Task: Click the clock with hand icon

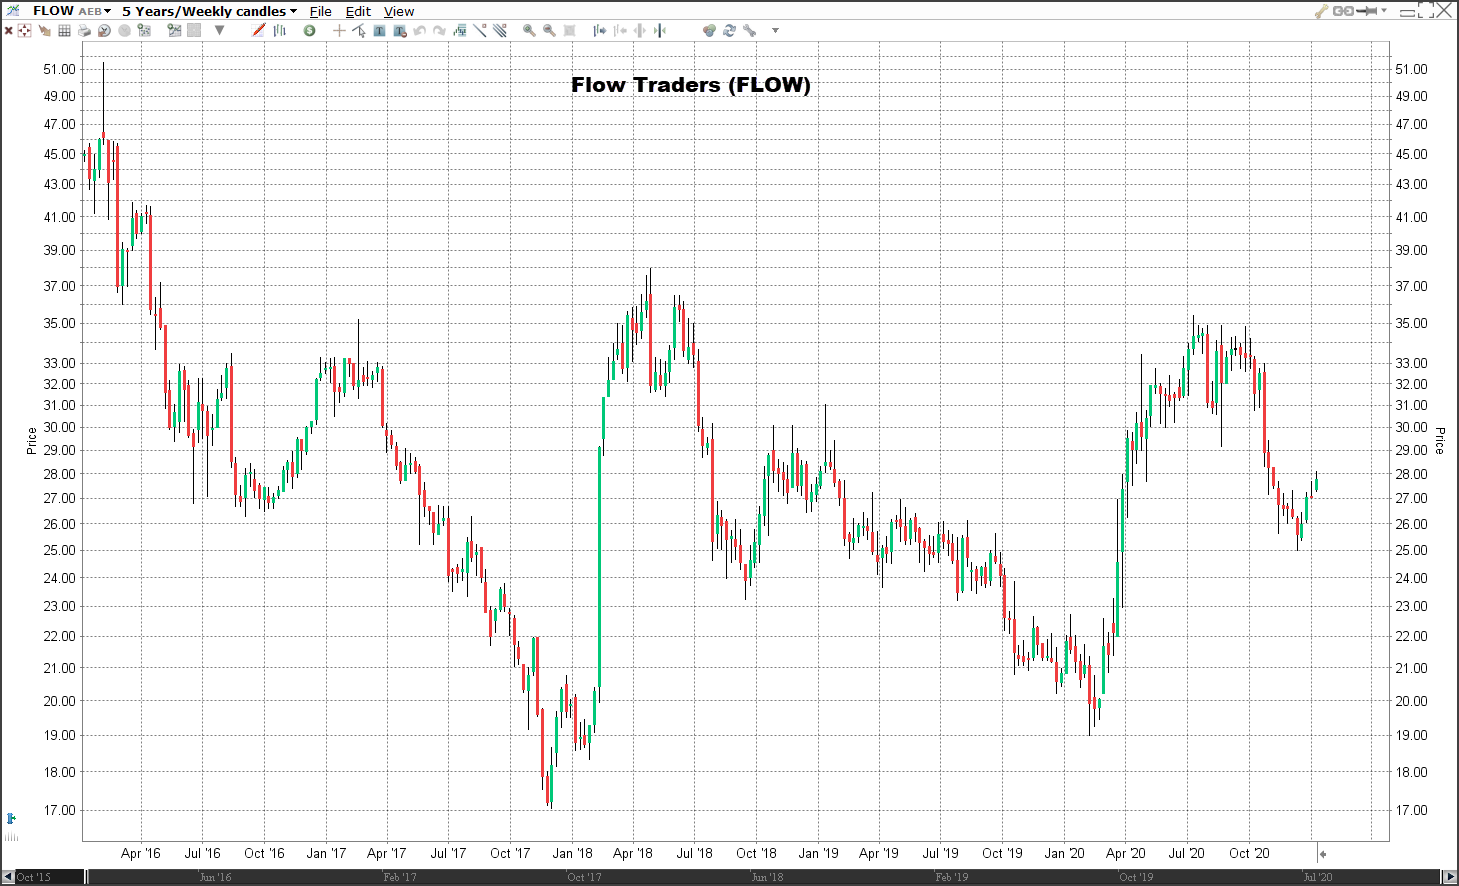Action: 104,30
